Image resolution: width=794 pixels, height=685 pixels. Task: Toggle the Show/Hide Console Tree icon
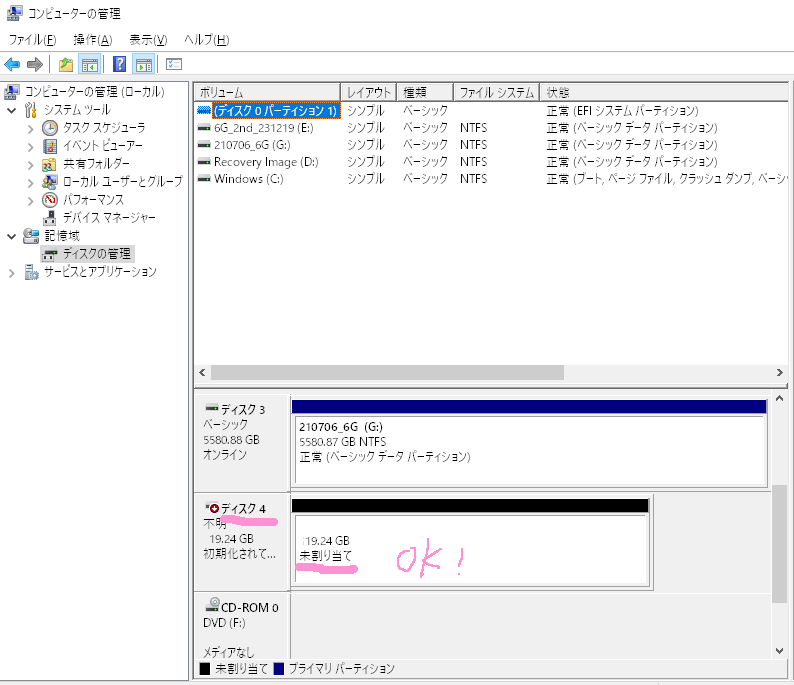[90, 65]
